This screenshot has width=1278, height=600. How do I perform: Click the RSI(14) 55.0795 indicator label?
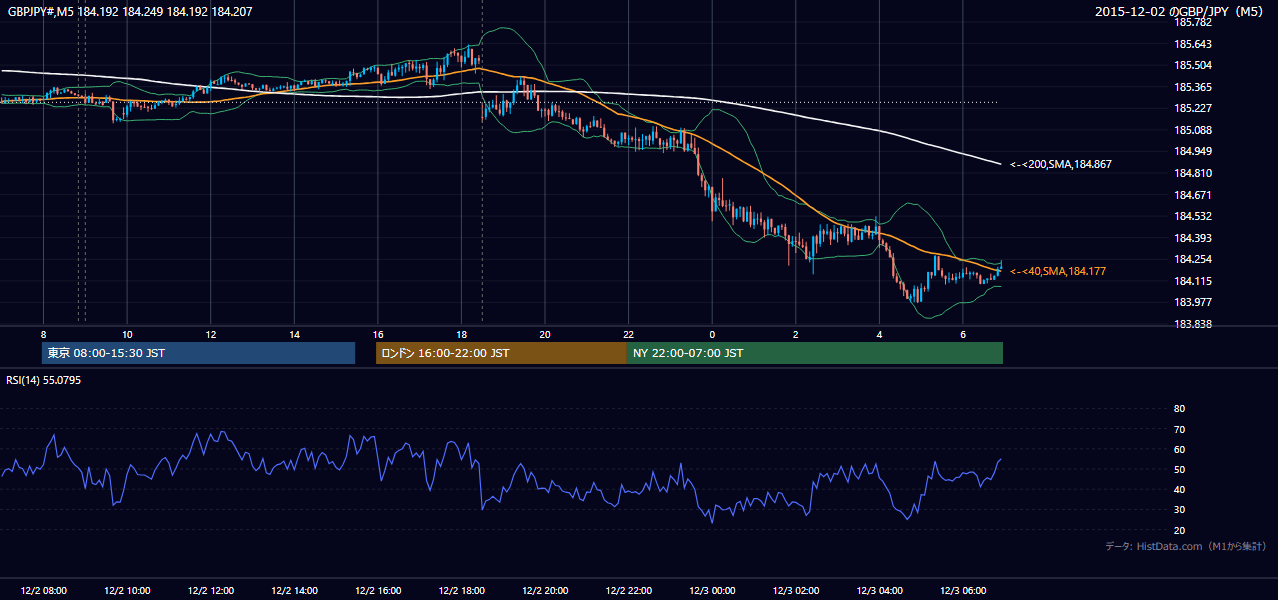pos(44,379)
